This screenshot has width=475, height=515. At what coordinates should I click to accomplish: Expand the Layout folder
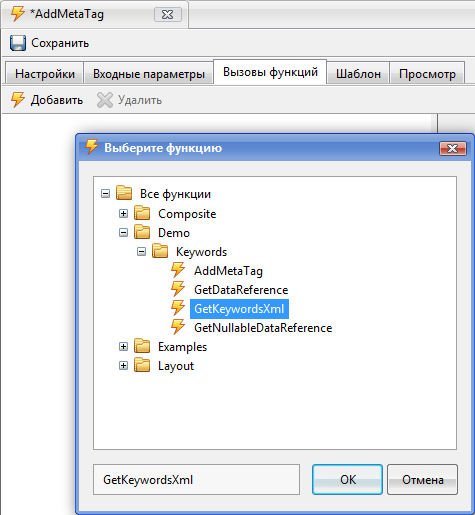pos(123,366)
